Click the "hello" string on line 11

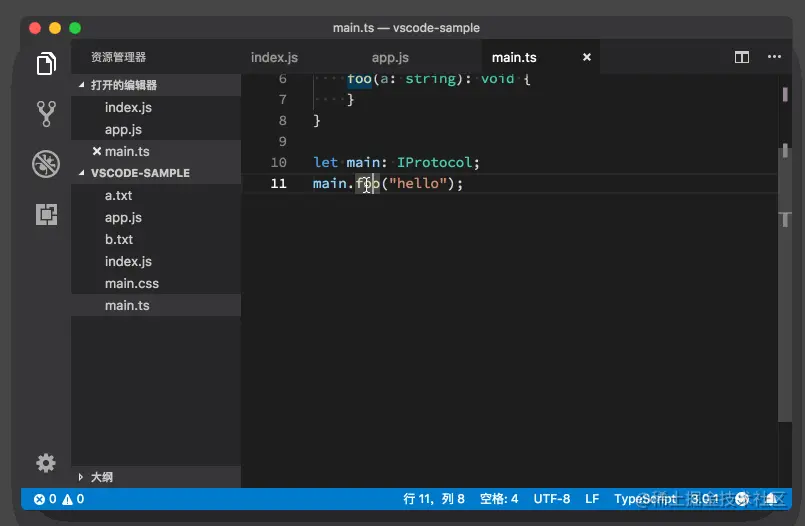[418, 183]
